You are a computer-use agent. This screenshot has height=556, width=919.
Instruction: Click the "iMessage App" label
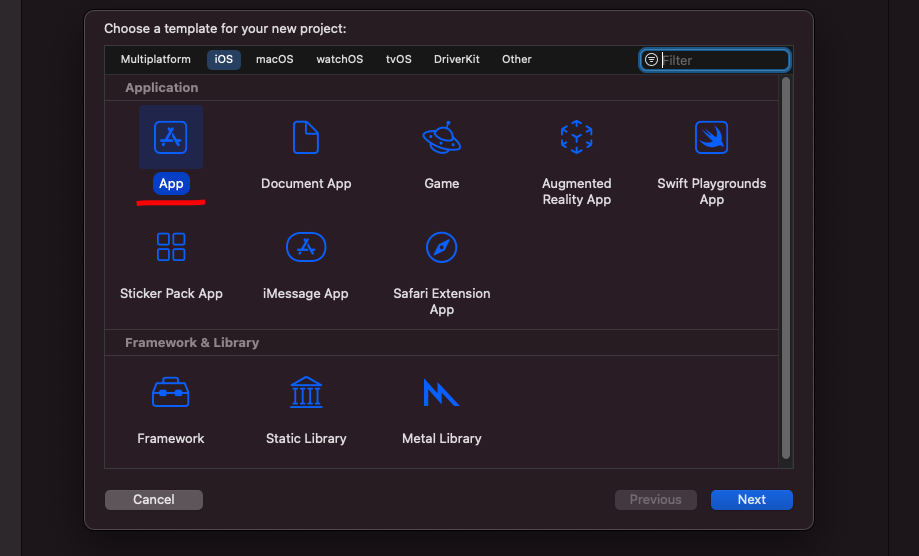click(x=305, y=294)
